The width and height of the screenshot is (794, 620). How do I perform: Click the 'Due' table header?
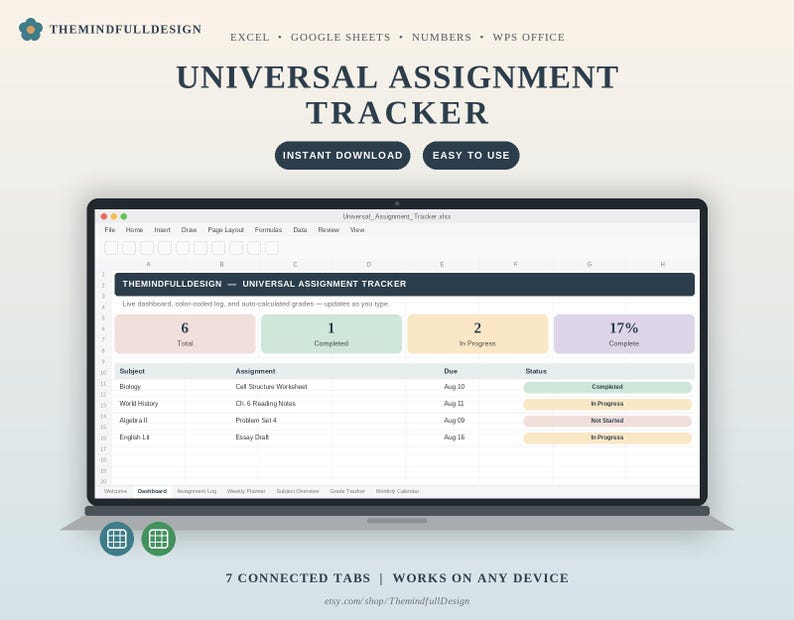[451, 371]
